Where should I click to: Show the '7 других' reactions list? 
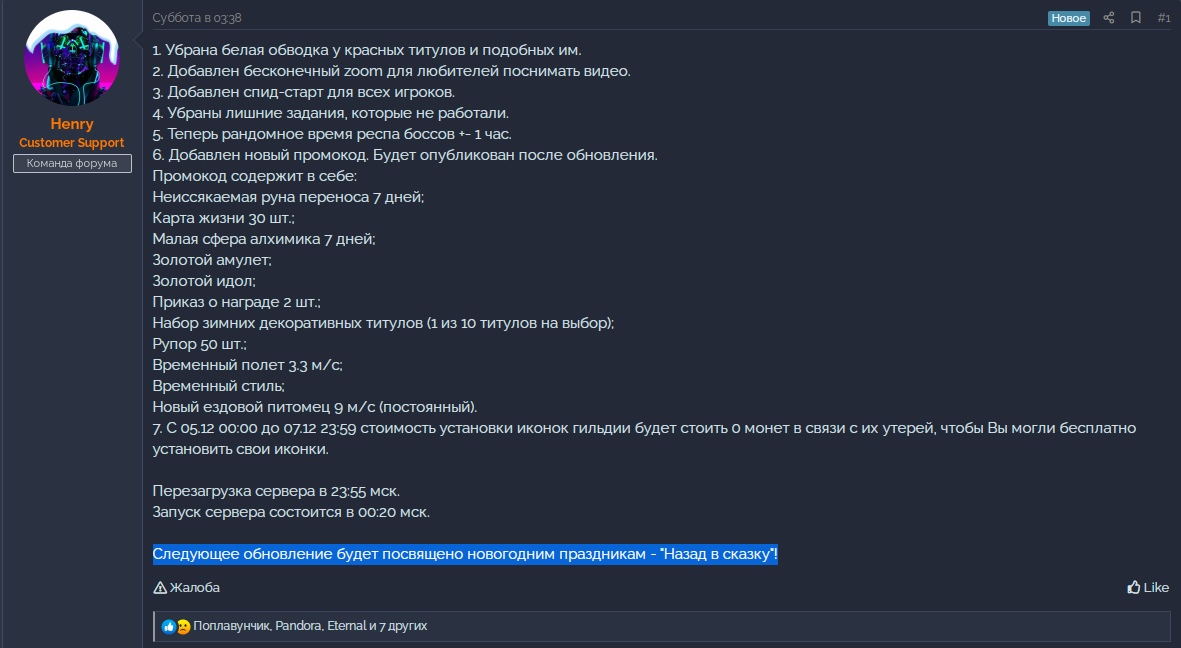point(403,627)
